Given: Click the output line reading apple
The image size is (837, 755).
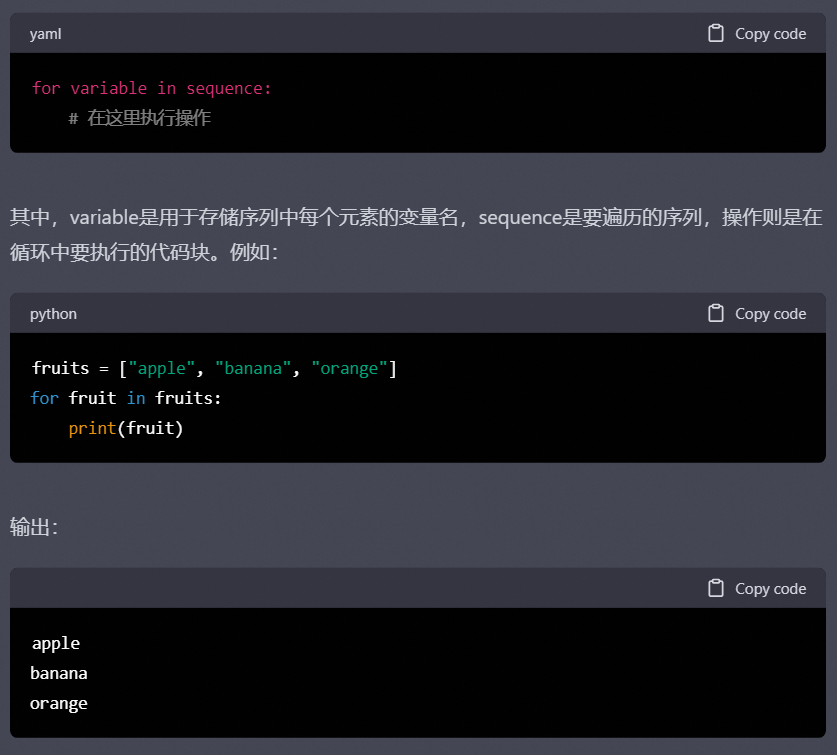Looking at the screenshot, I should tap(56, 643).
